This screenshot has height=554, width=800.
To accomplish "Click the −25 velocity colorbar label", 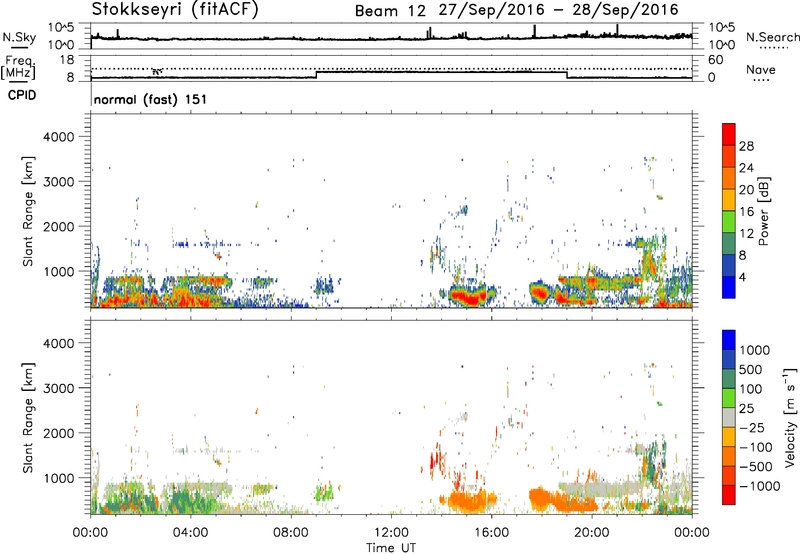I will (752, 428).
